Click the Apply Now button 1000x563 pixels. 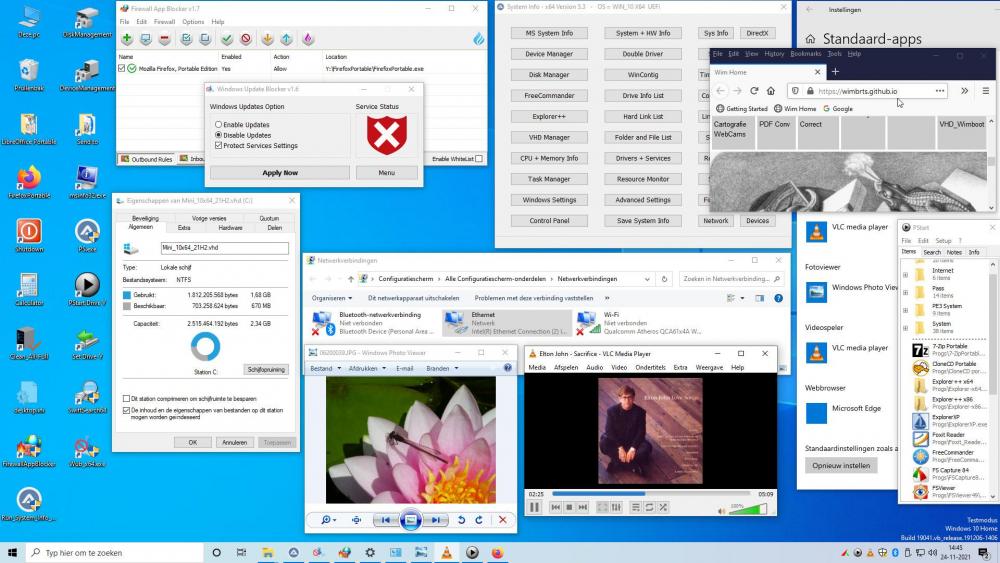(x=279, y=173)
